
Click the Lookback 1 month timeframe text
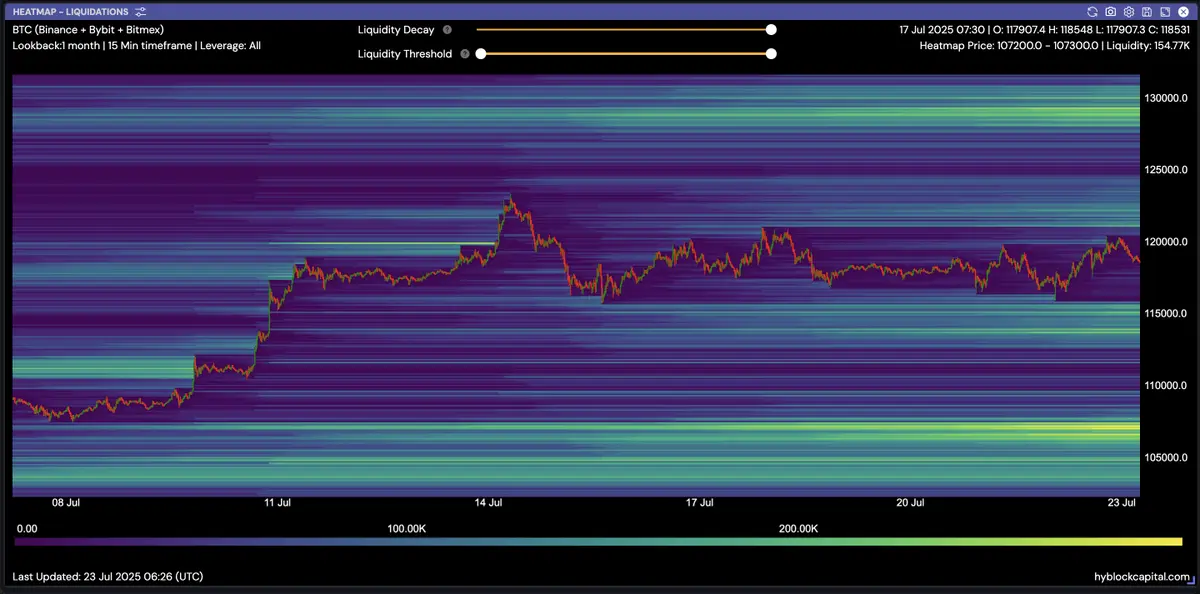tap(136, 46)
